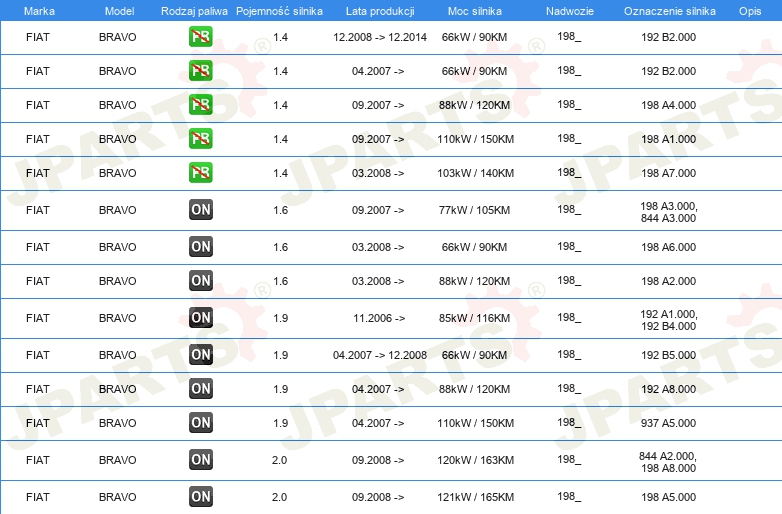
Task: Click the engine code 192 A8.000
Action: [x=669, y=389]
